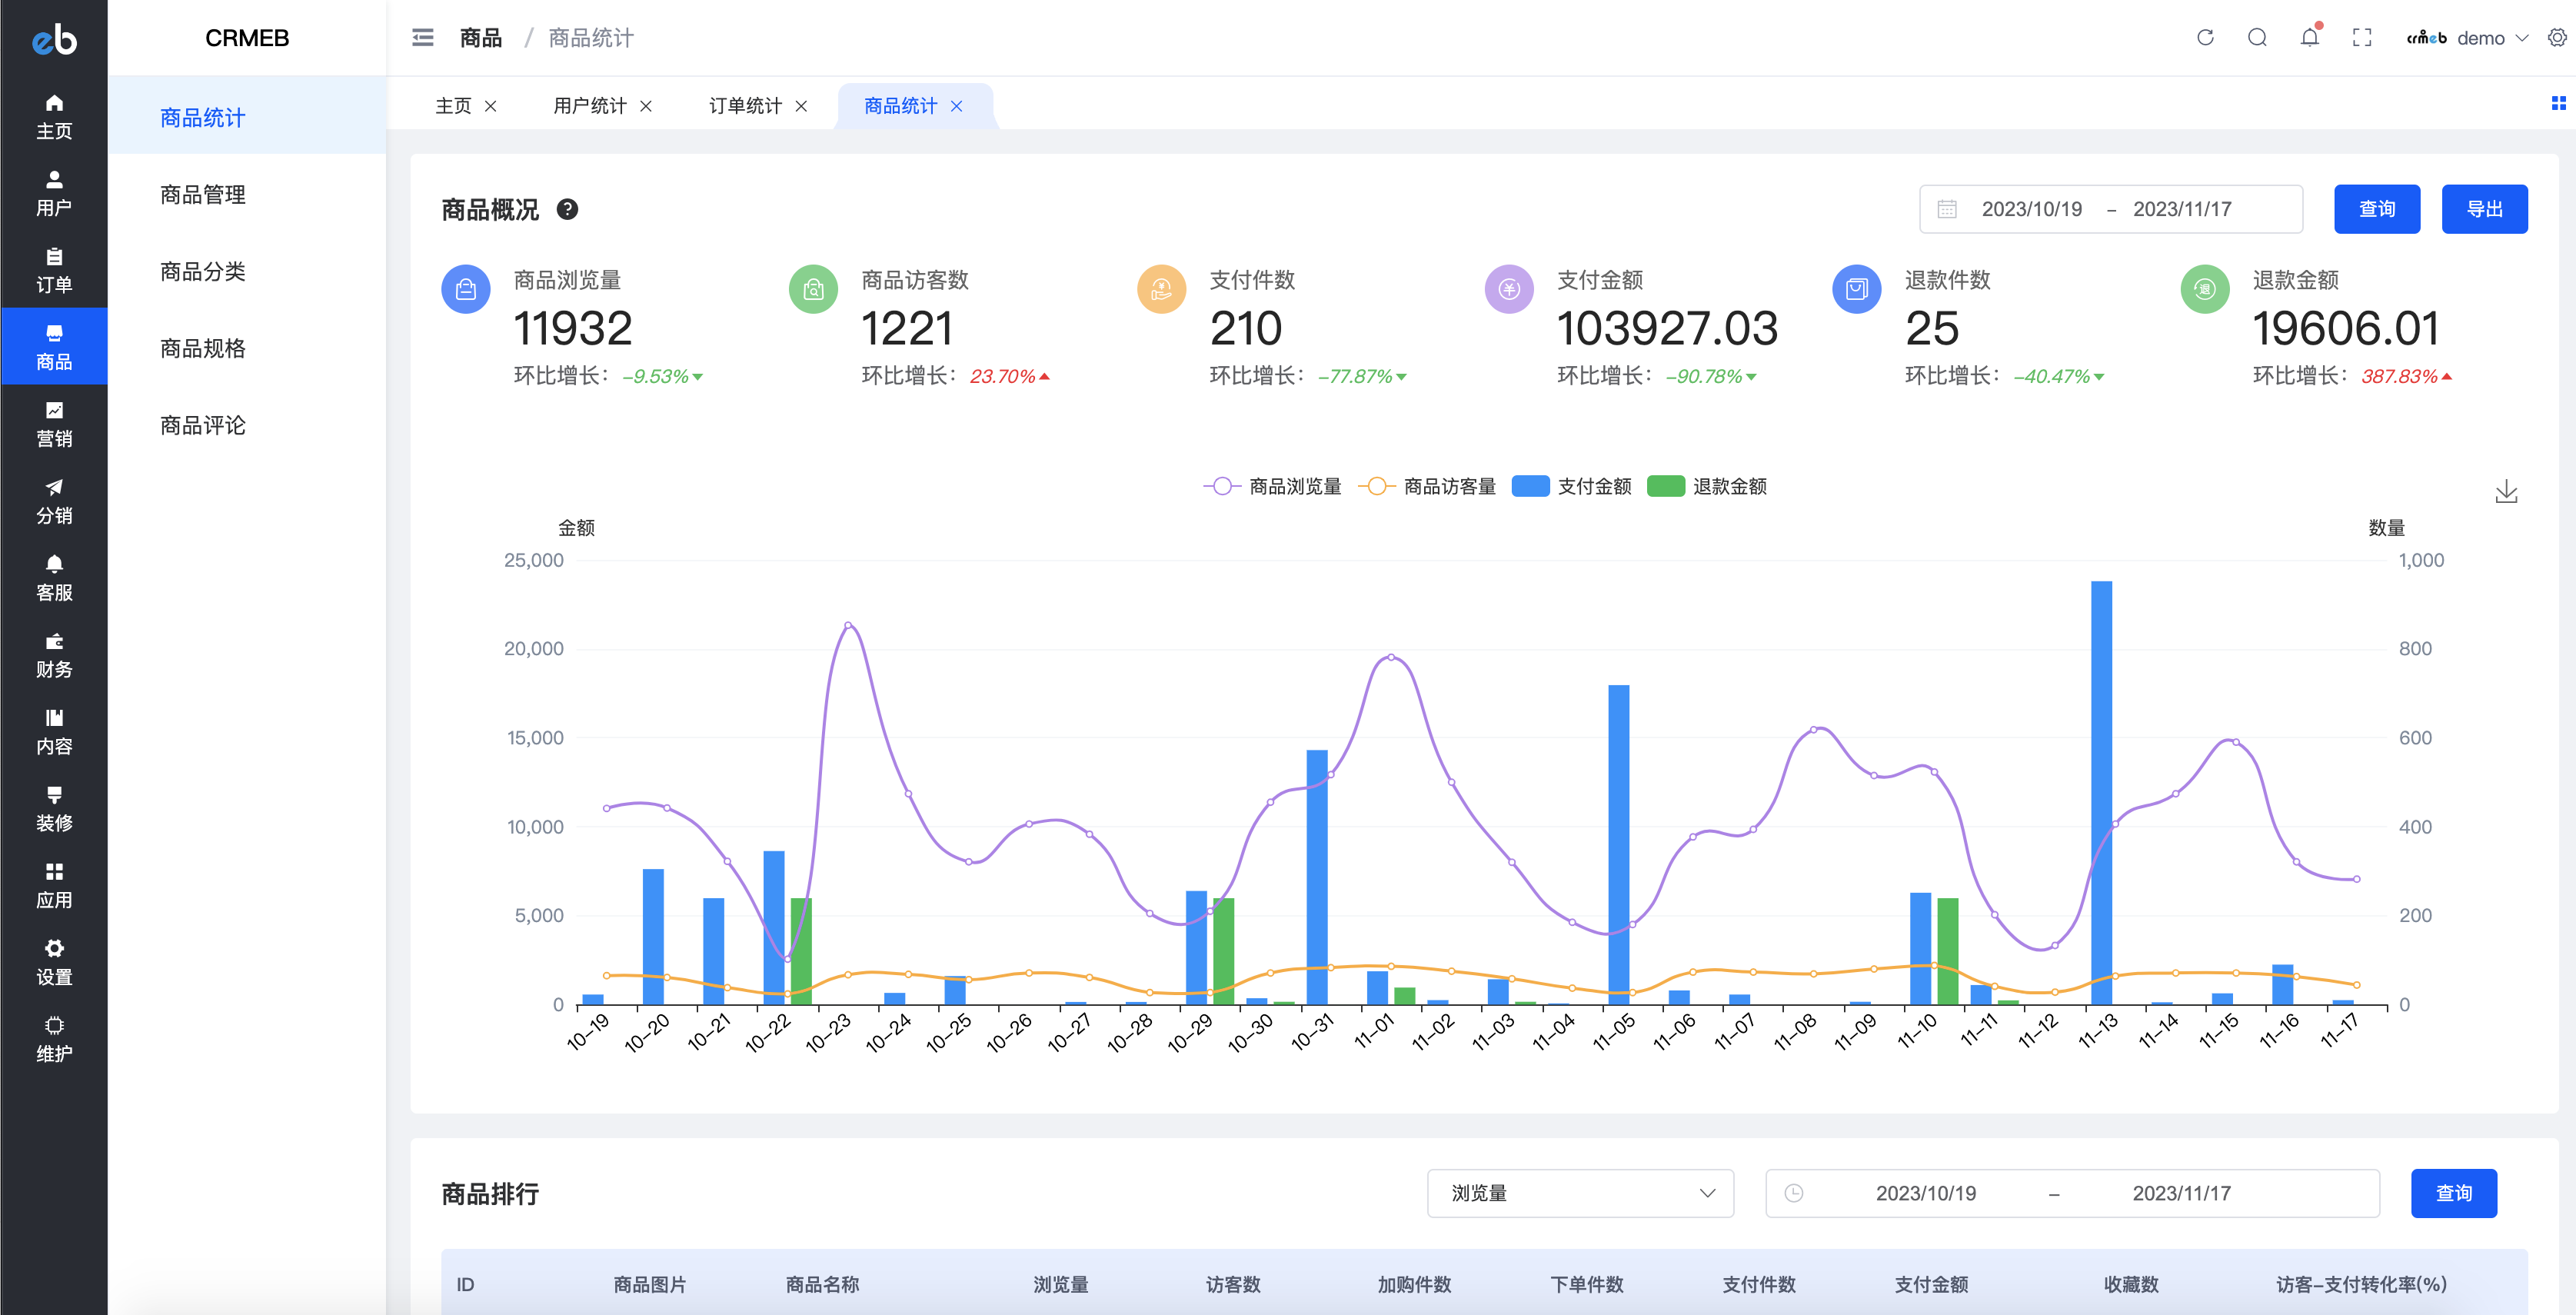Close the 订单统计 tab
The height and width of the screenshot is (1315, 2576).
click(x=801, y=106)
